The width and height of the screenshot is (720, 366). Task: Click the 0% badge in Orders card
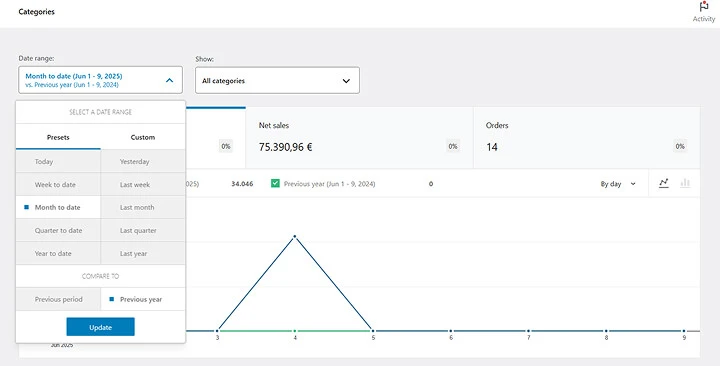[680, 146]
